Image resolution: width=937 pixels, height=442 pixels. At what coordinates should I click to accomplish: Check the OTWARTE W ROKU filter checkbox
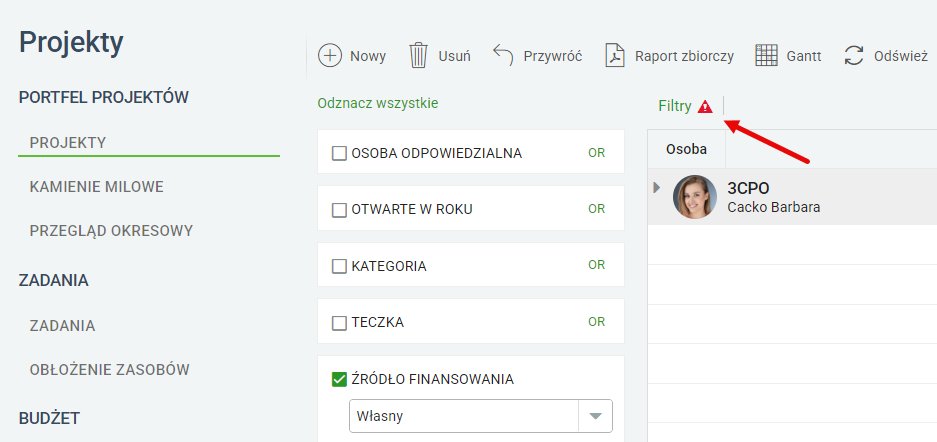click(x=339, y=210)
